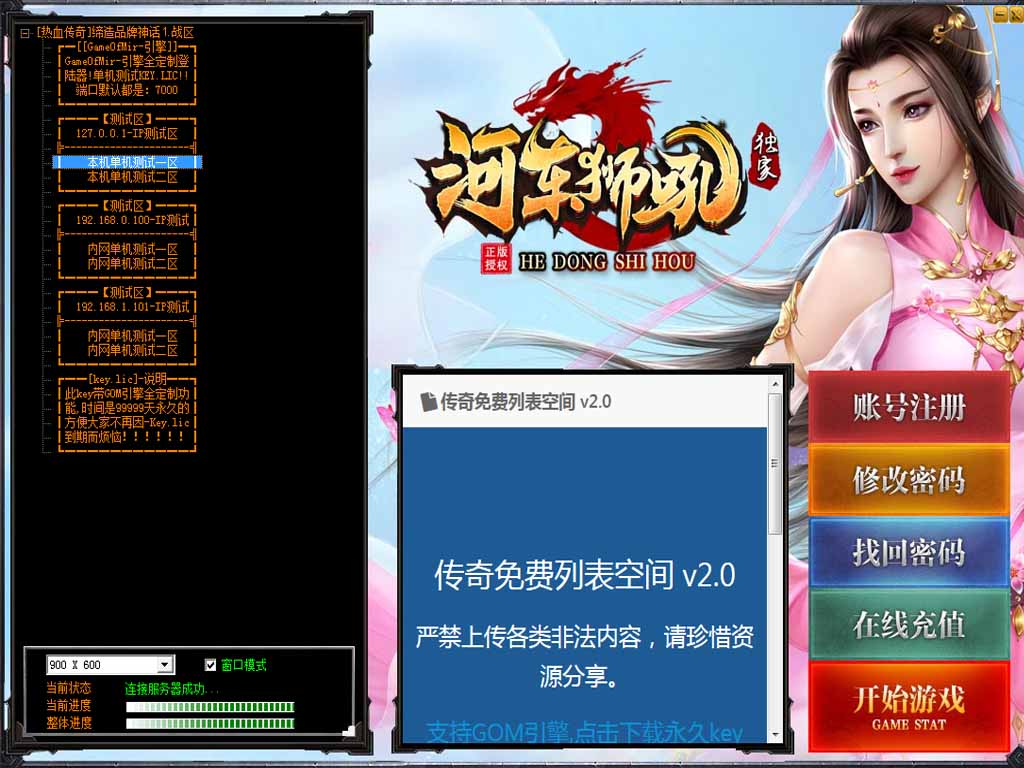Select the 192.168.1.101-IP测试 entry
The width and height of the screenshot is (1024, 768).
click(x=133, y=307)
